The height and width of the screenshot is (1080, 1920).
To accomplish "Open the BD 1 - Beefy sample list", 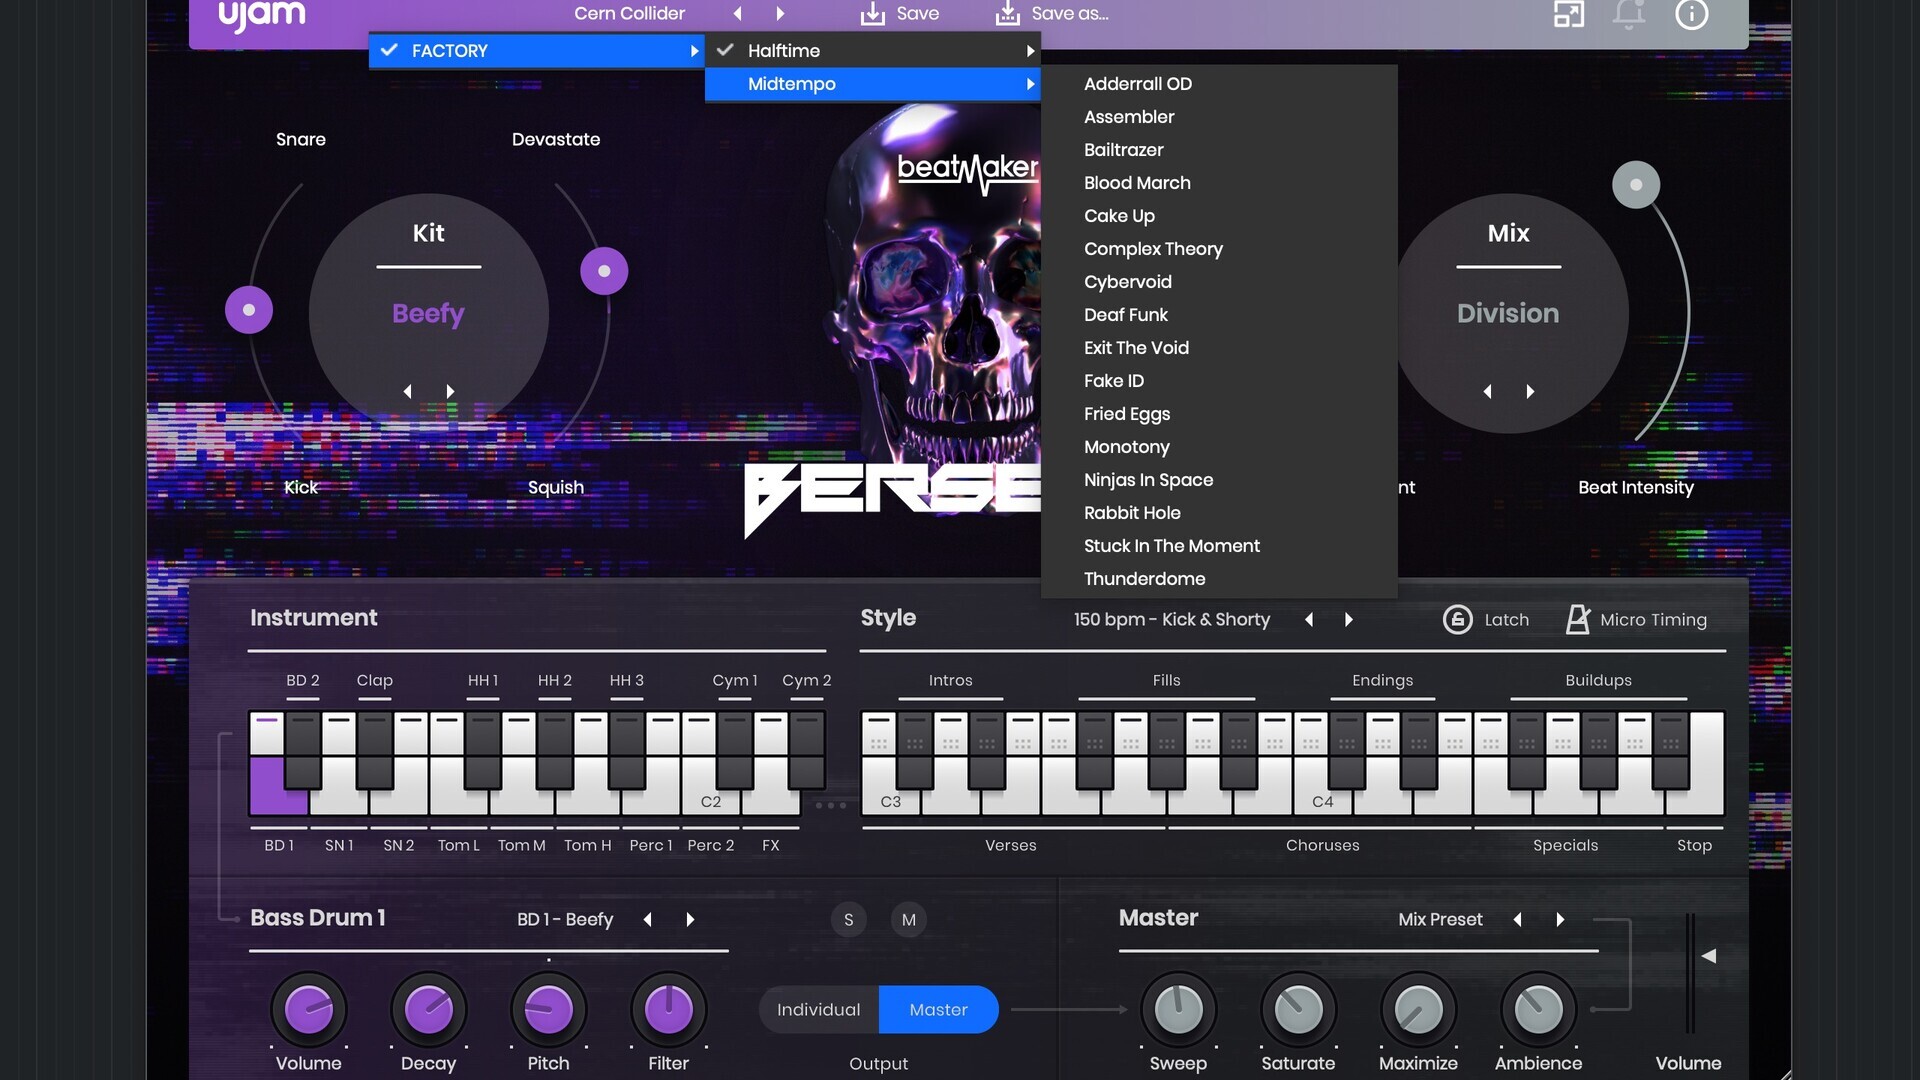I will [x=565, y=920].
